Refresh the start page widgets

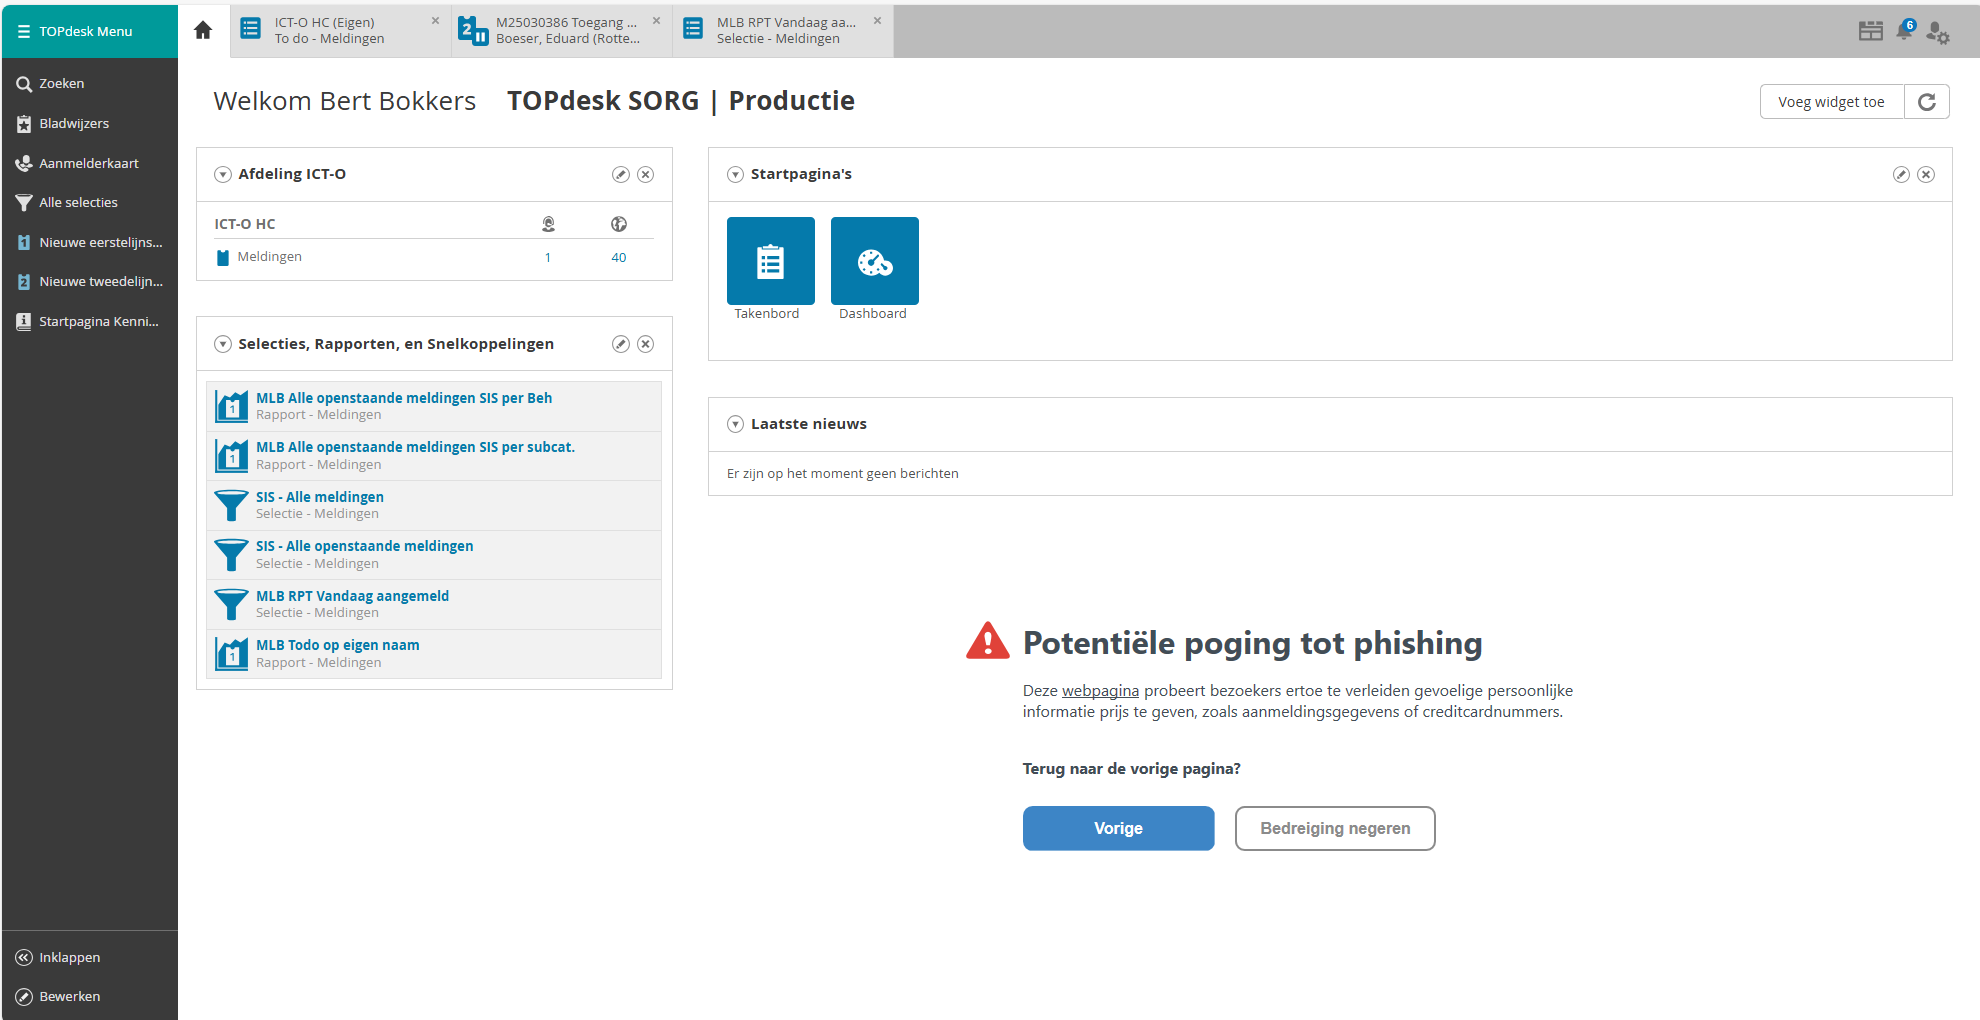(1927, 102)
